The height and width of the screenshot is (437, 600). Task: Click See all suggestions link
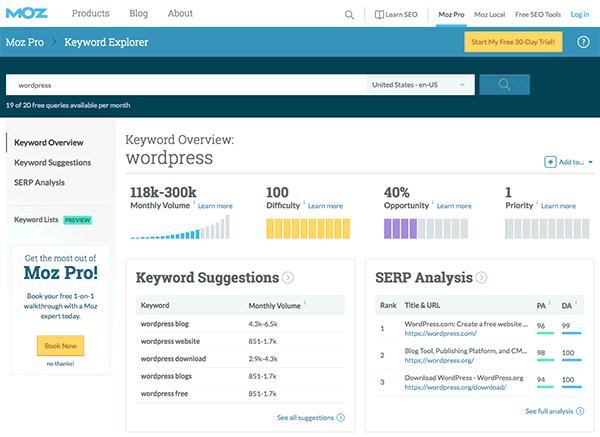point(305,417)
